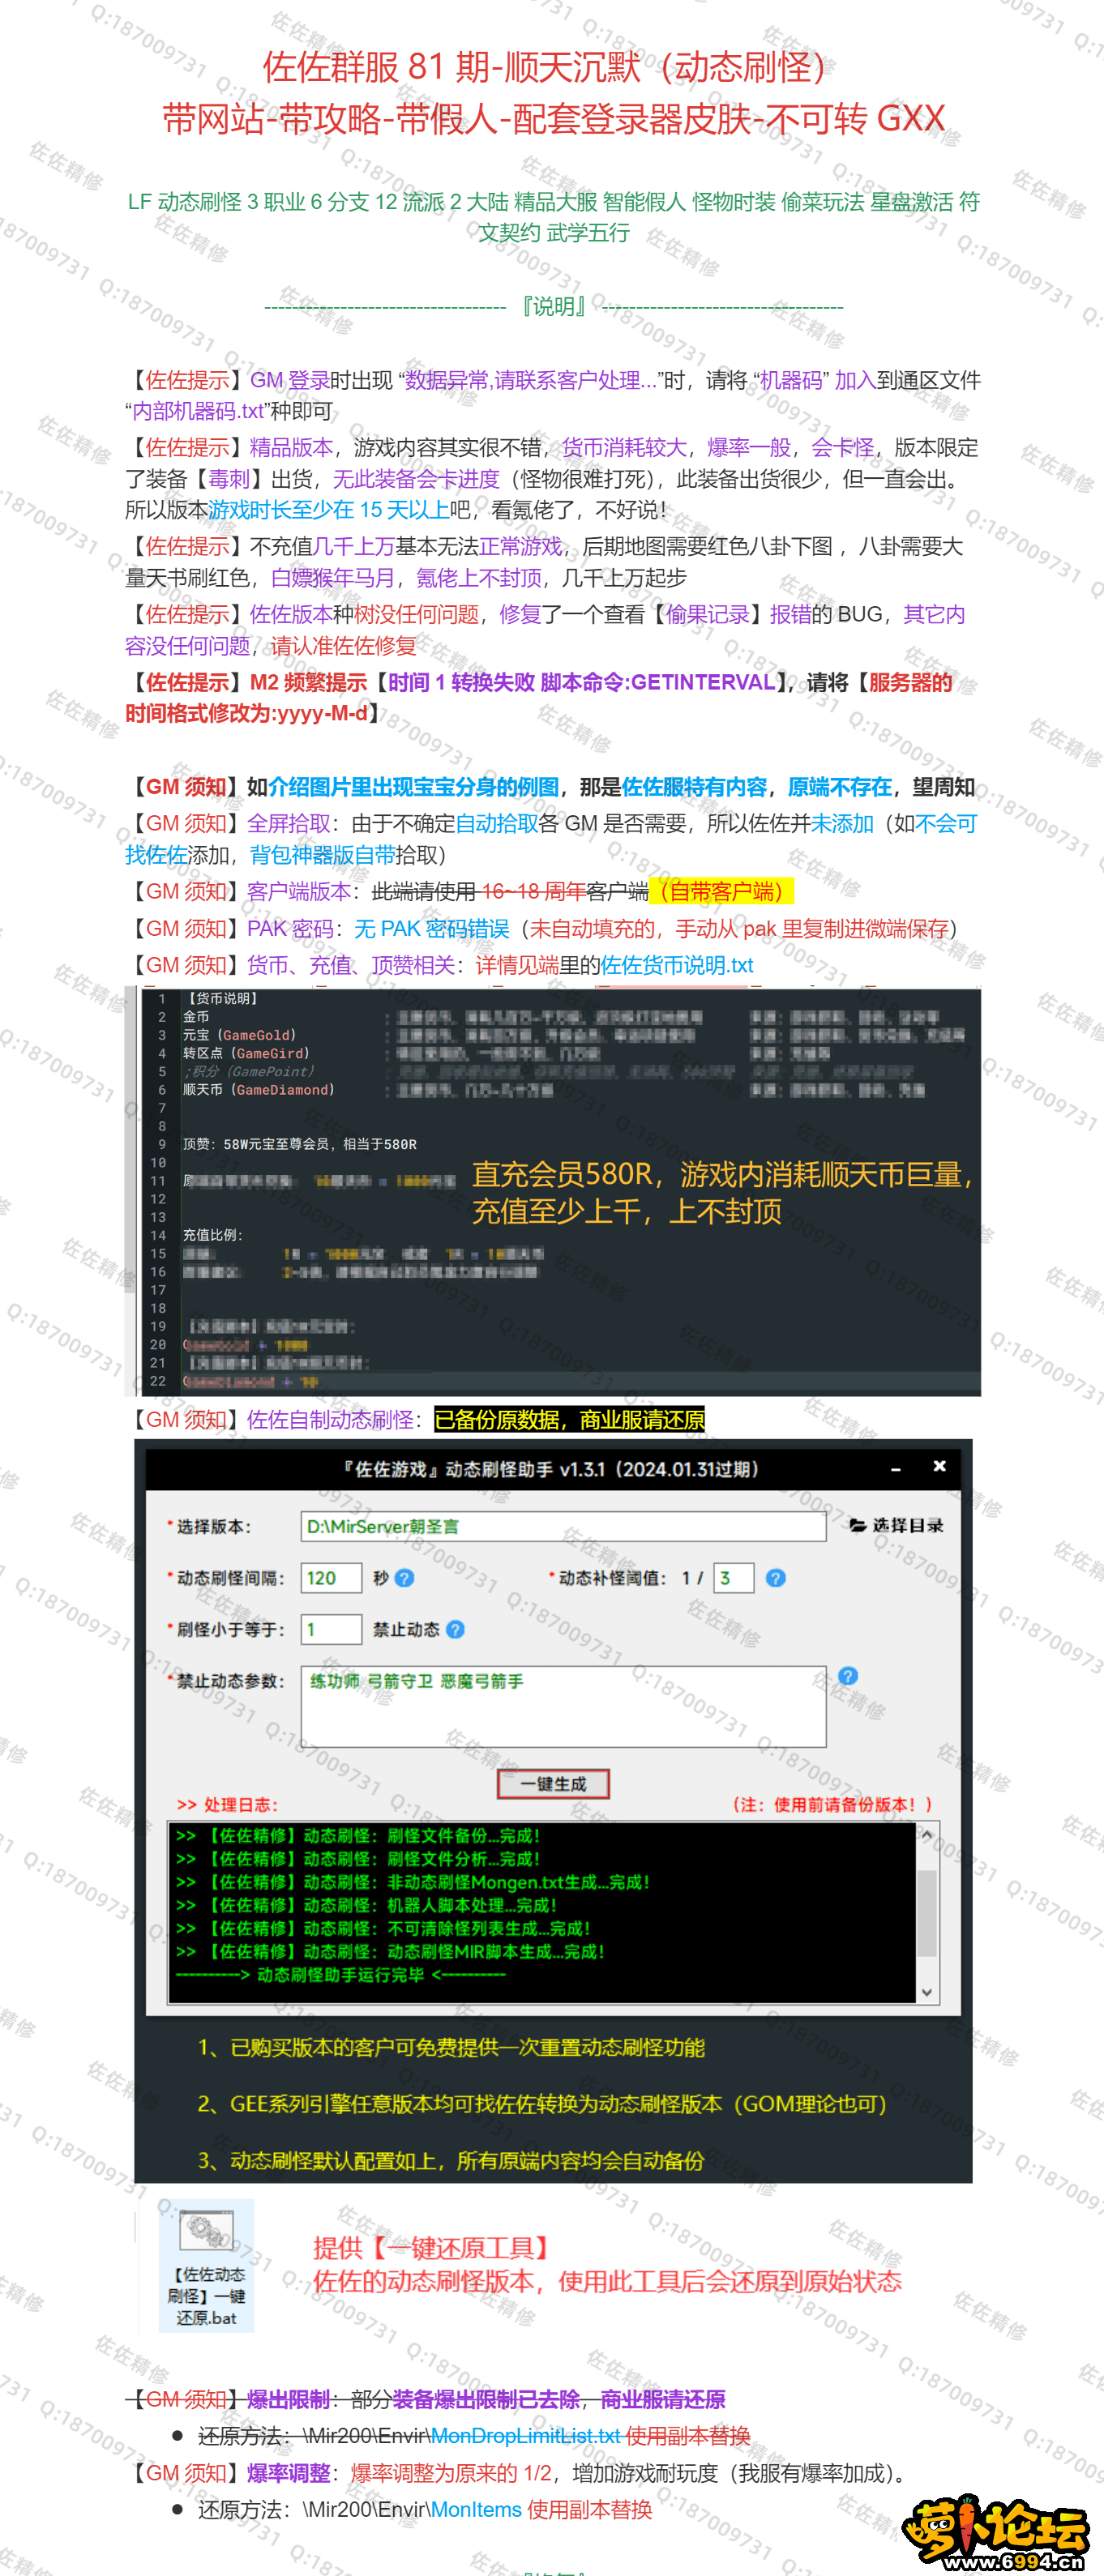Click the red text 提供【一键还原工具】

tap(433, 2247)
